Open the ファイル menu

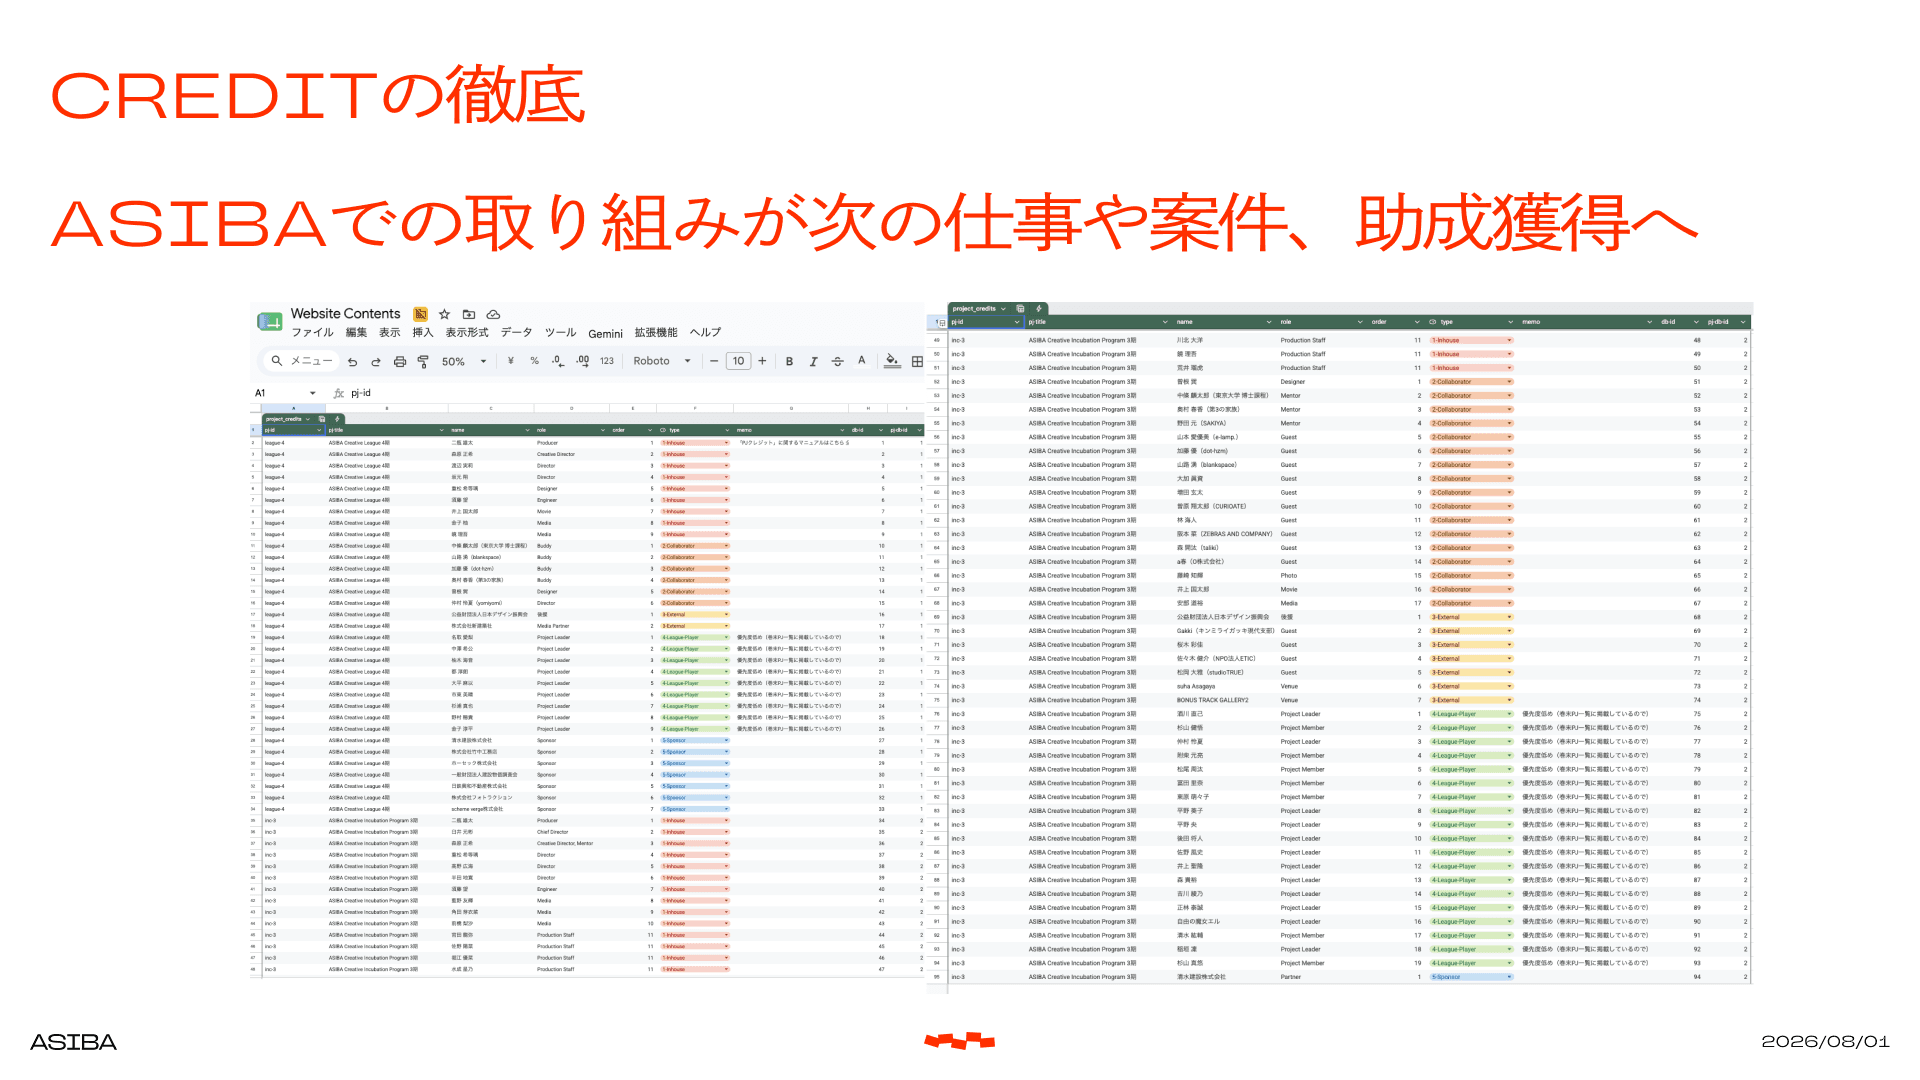pyautogui.click(x=312, y=333)
